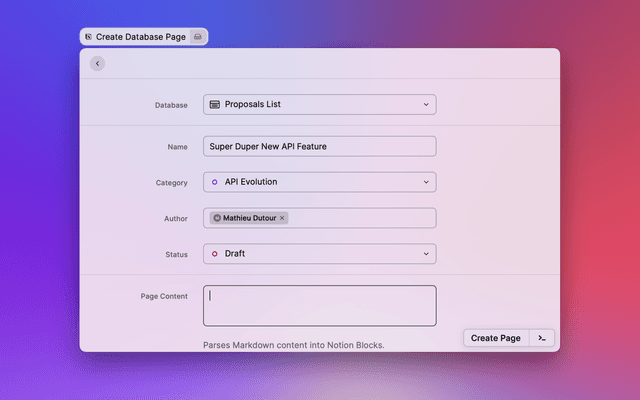Remove the Mathieu Dutour author tag
The width and height of the screenshot is (640, 400).
click(282, 218)
